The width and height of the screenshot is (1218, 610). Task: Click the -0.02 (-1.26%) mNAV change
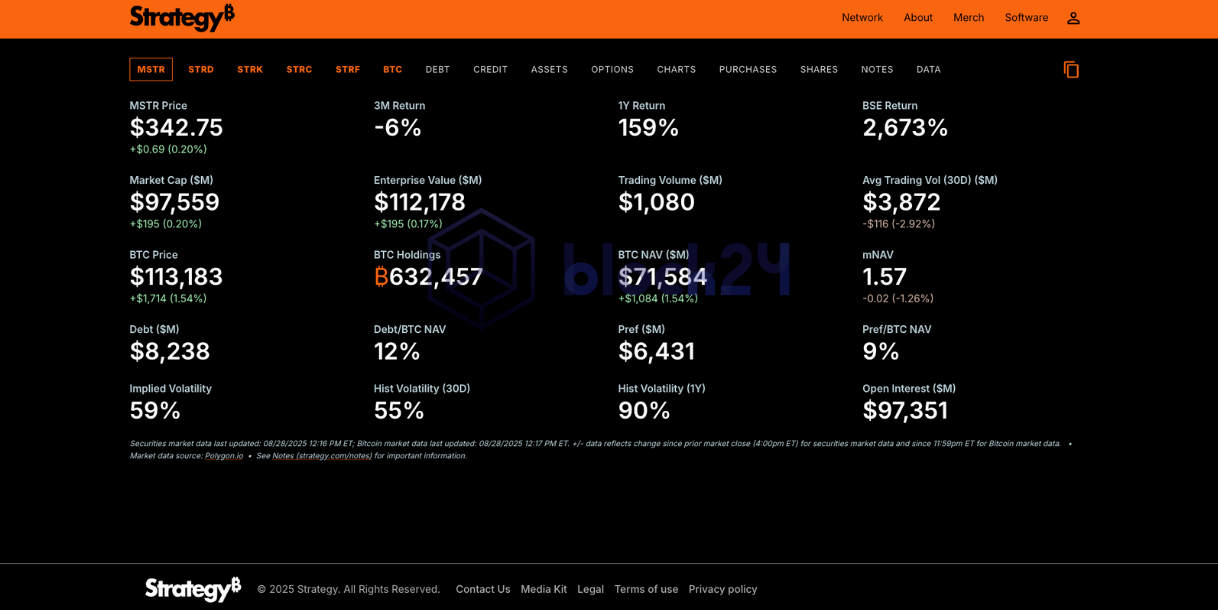(898, 298)
